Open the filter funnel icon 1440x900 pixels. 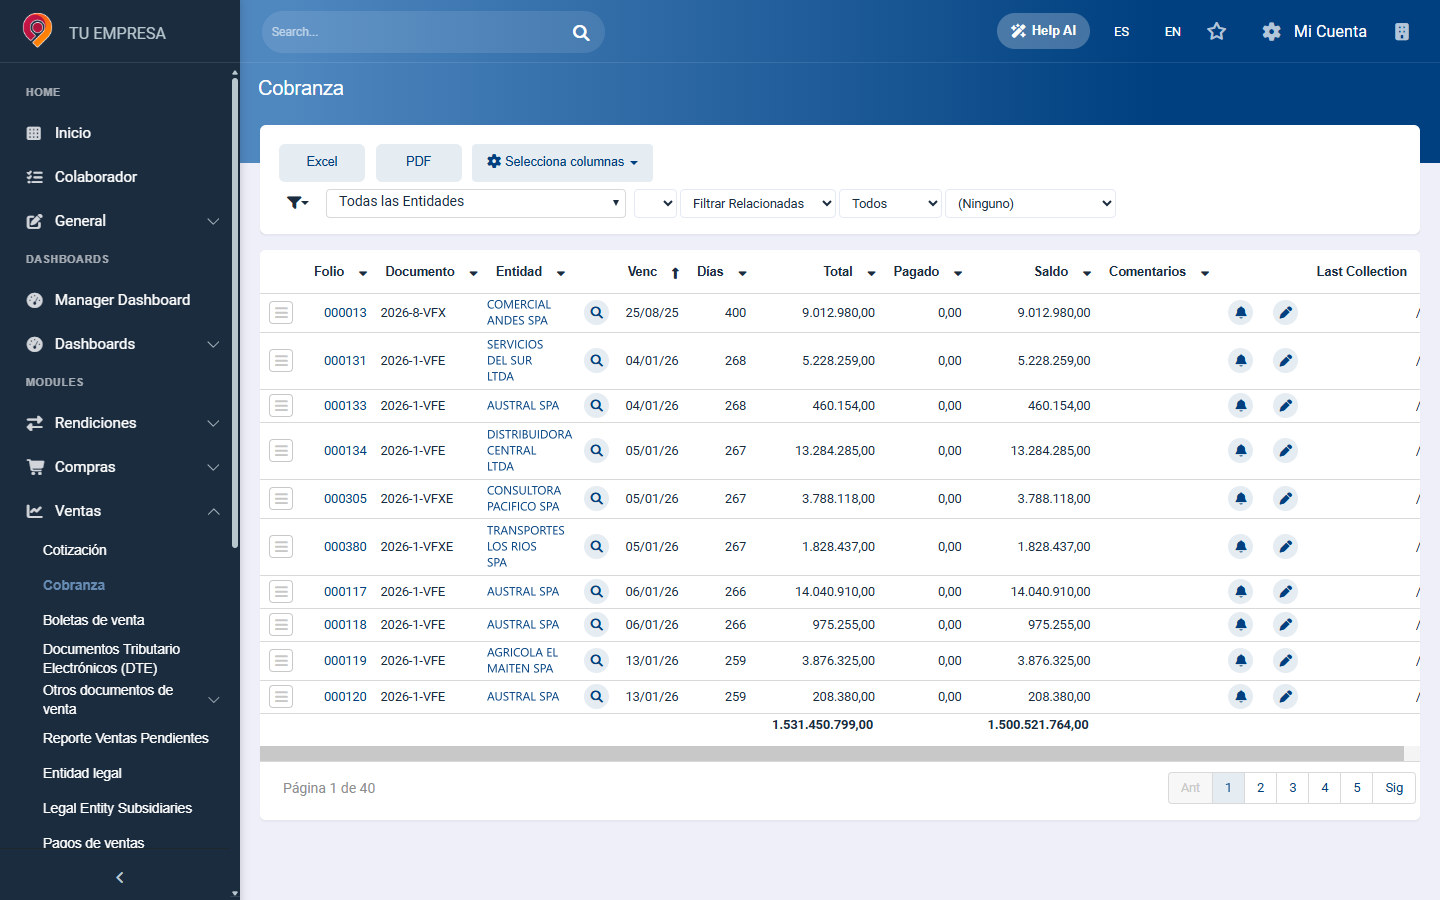click(297, 203)
